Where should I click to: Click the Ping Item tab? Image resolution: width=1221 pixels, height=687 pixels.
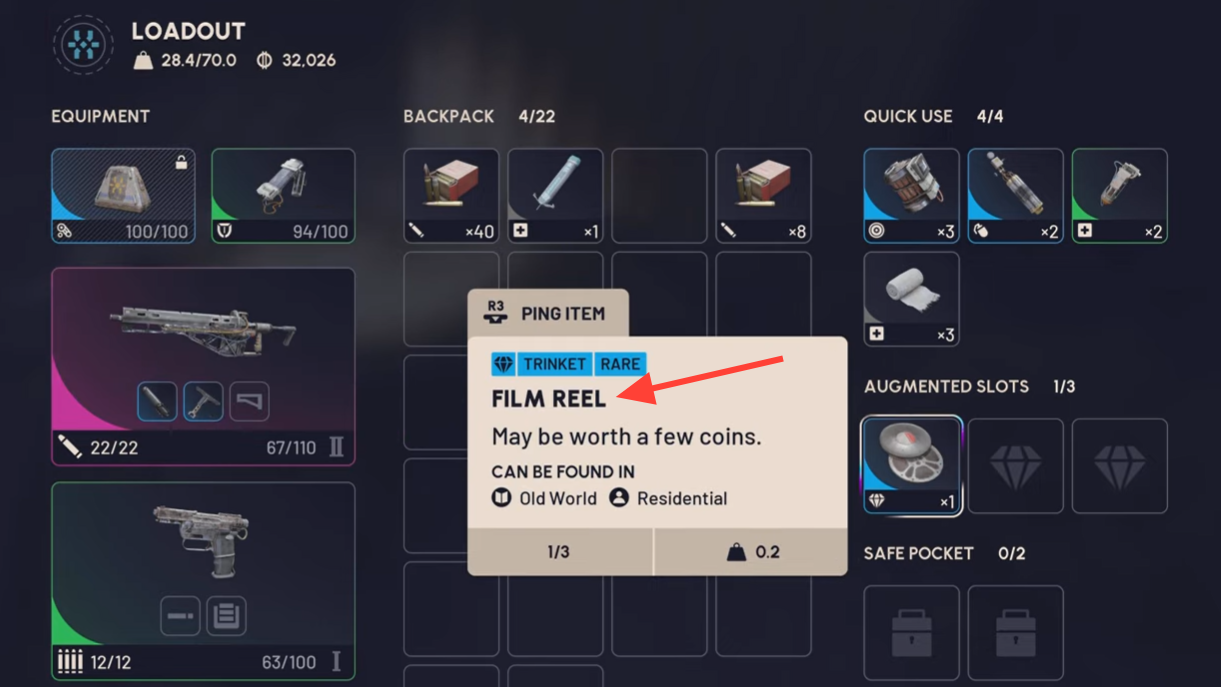pyautogui.click(x=548, y=313)
